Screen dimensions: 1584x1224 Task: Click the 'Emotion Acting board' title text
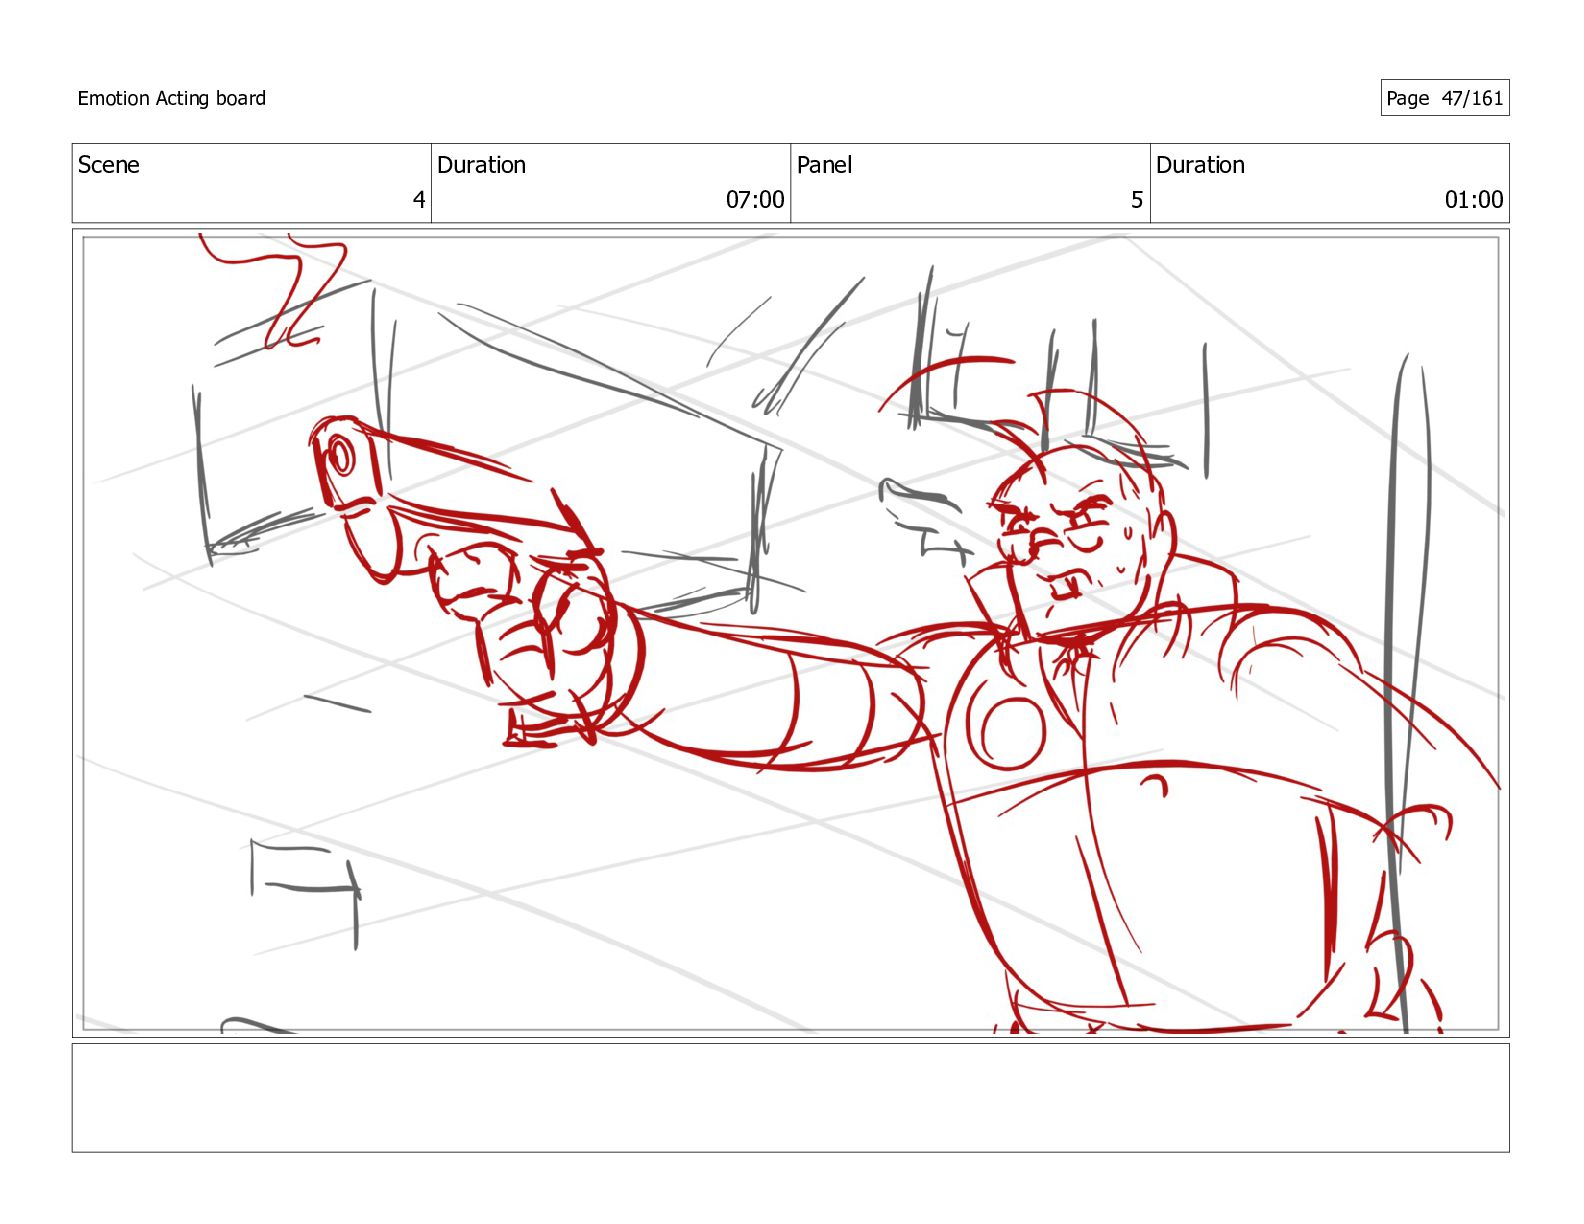click(171, 98)
